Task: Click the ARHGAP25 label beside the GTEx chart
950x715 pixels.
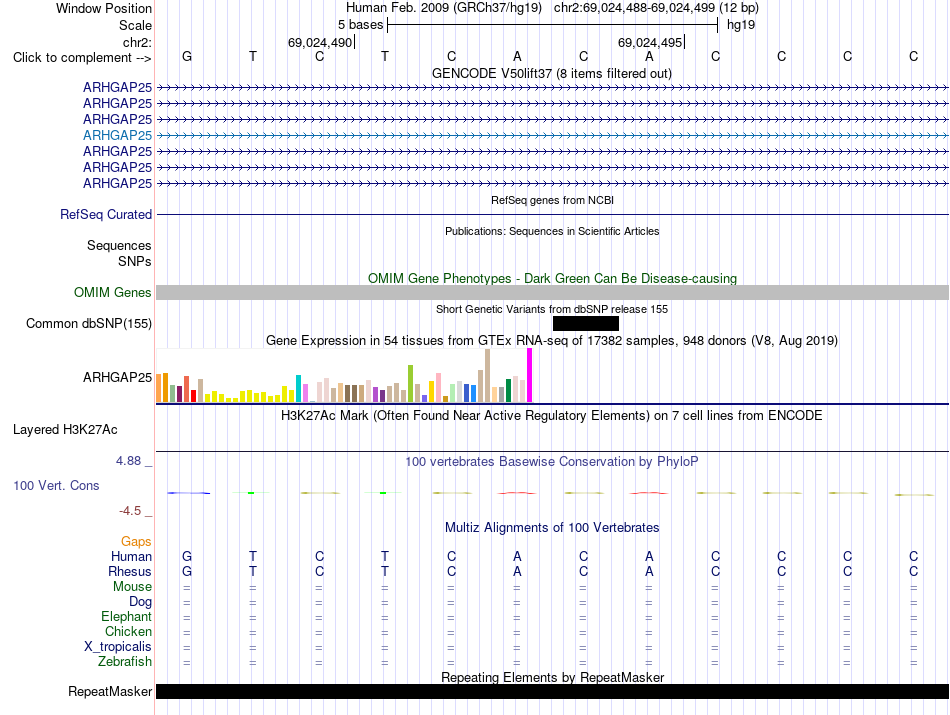Action: (117, 377)
